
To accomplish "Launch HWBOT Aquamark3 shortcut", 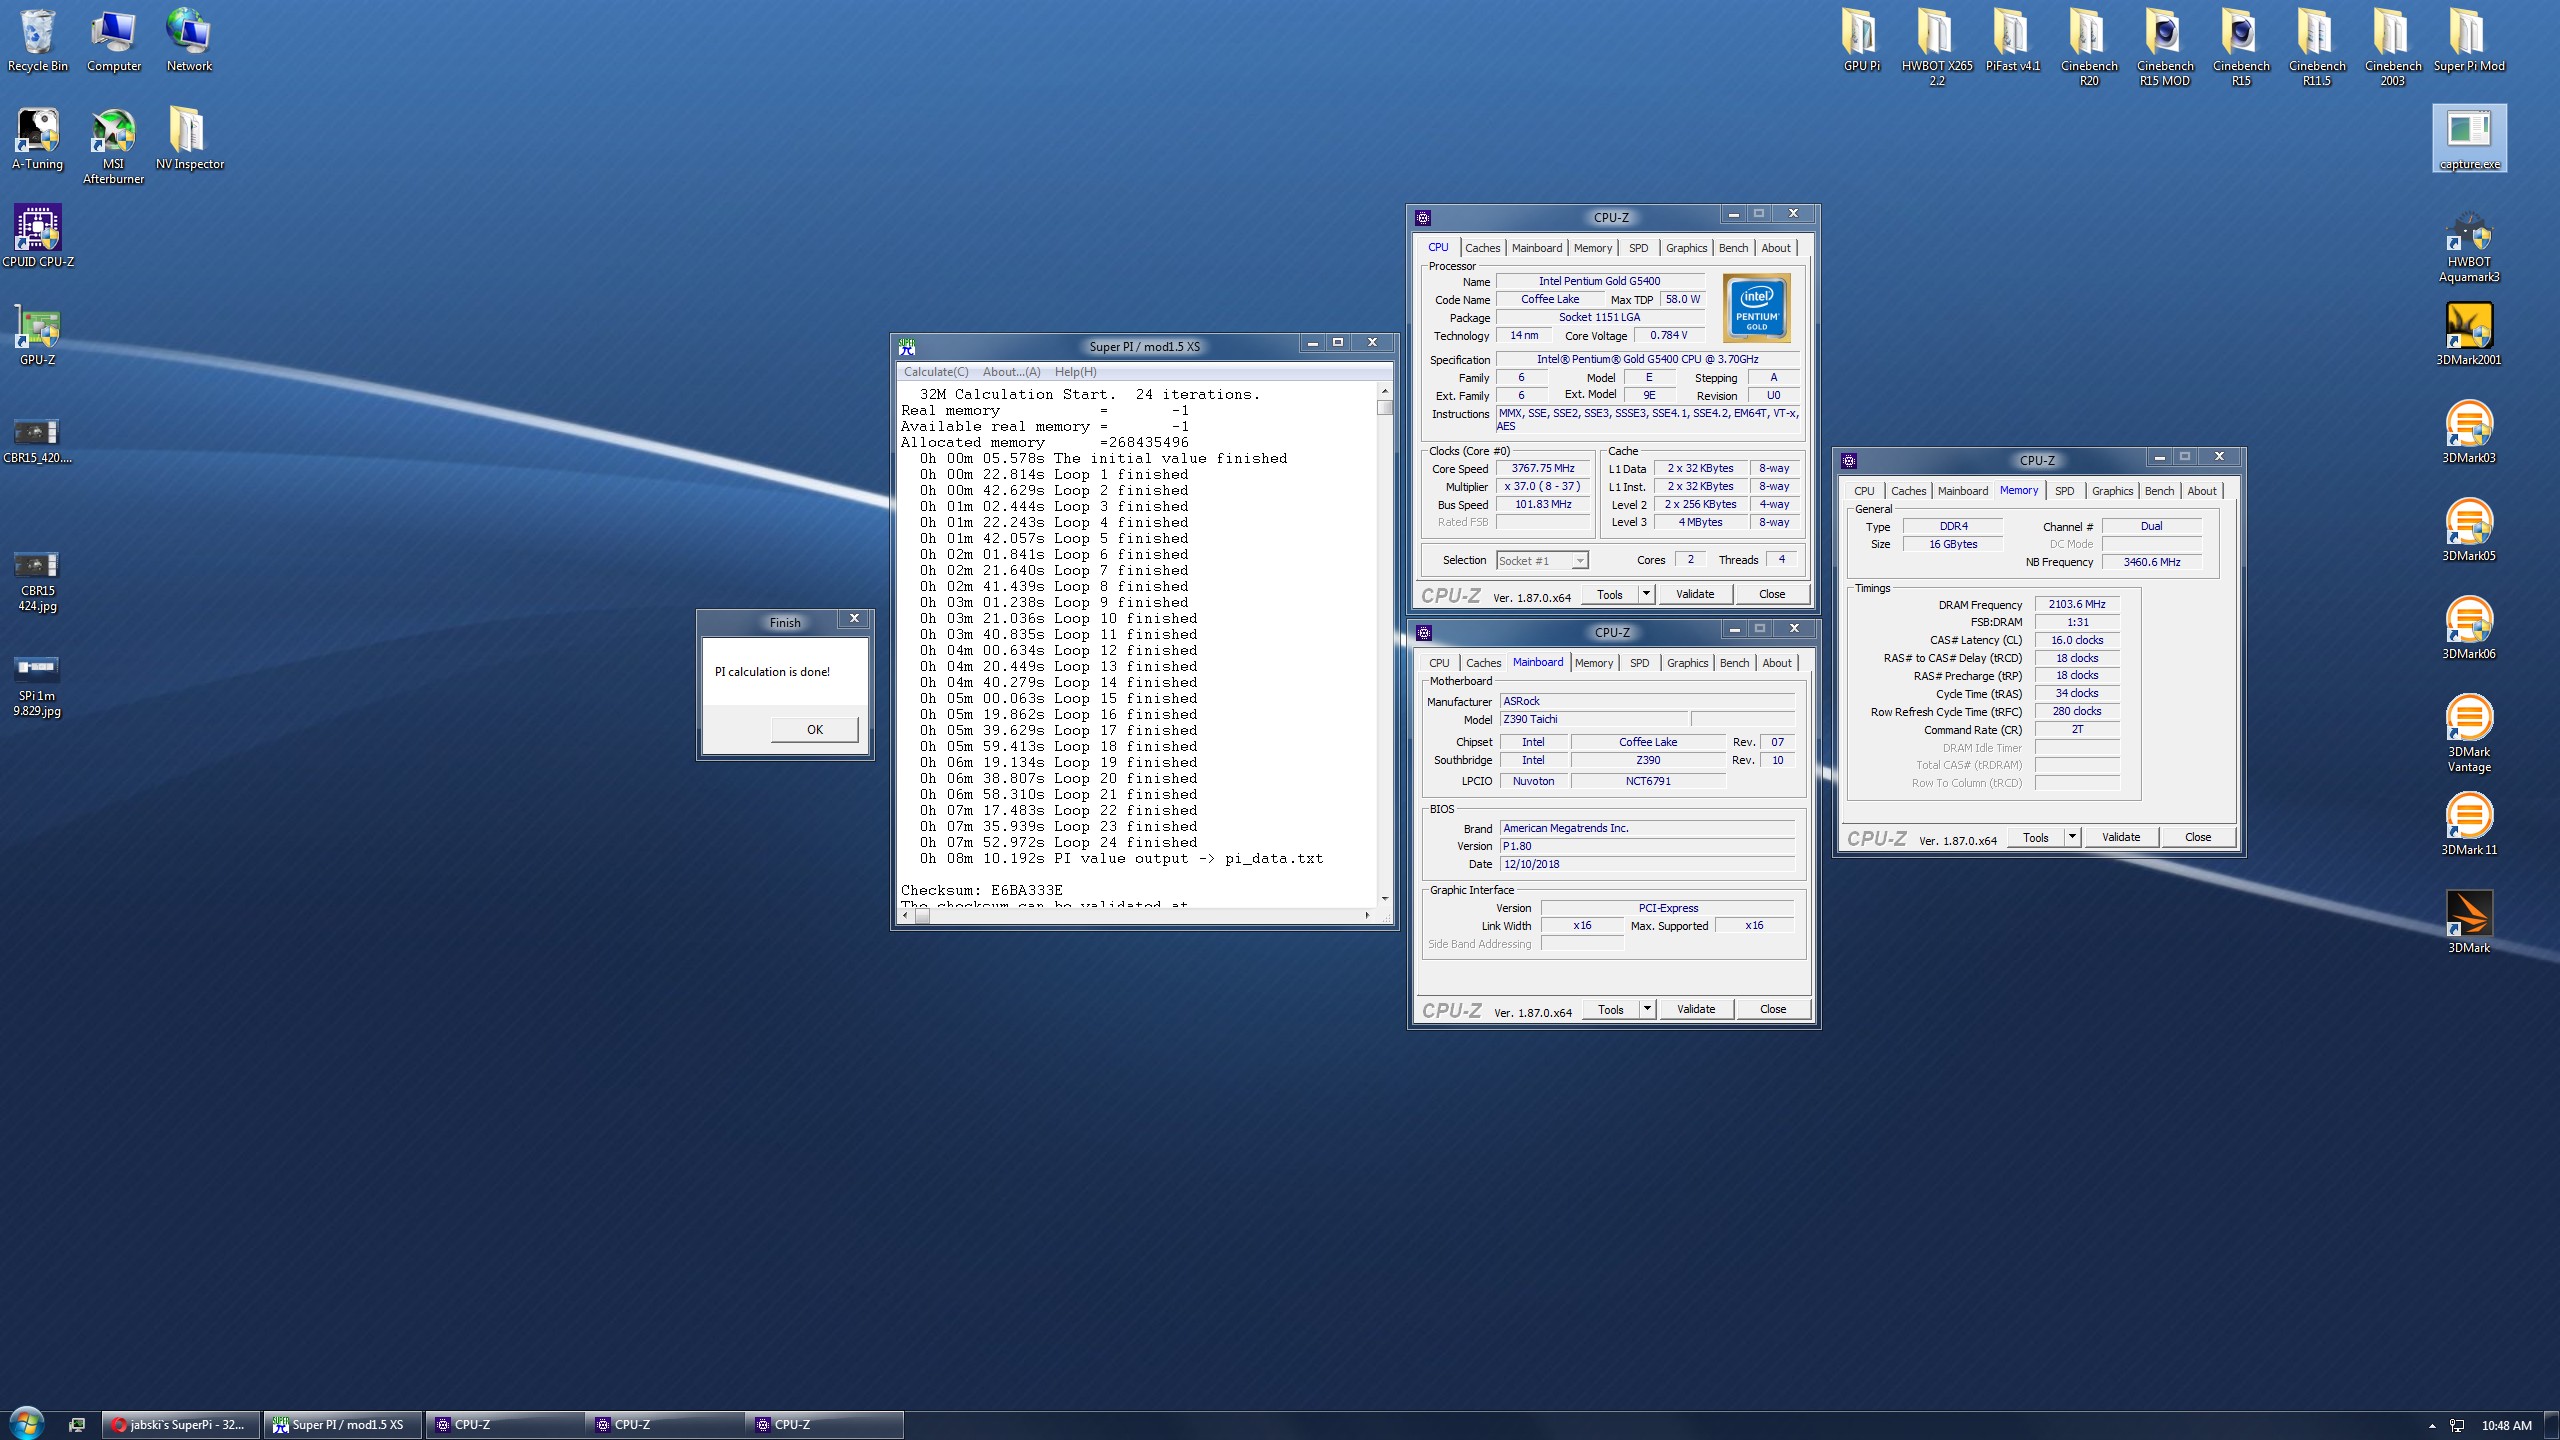I will point(2469,245).
